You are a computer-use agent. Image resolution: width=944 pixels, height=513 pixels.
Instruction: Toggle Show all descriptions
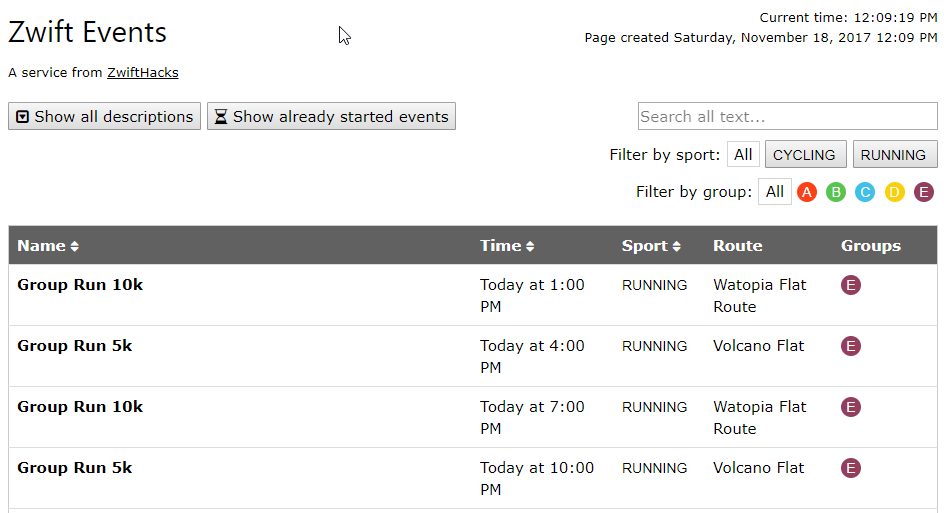(104, 116)
